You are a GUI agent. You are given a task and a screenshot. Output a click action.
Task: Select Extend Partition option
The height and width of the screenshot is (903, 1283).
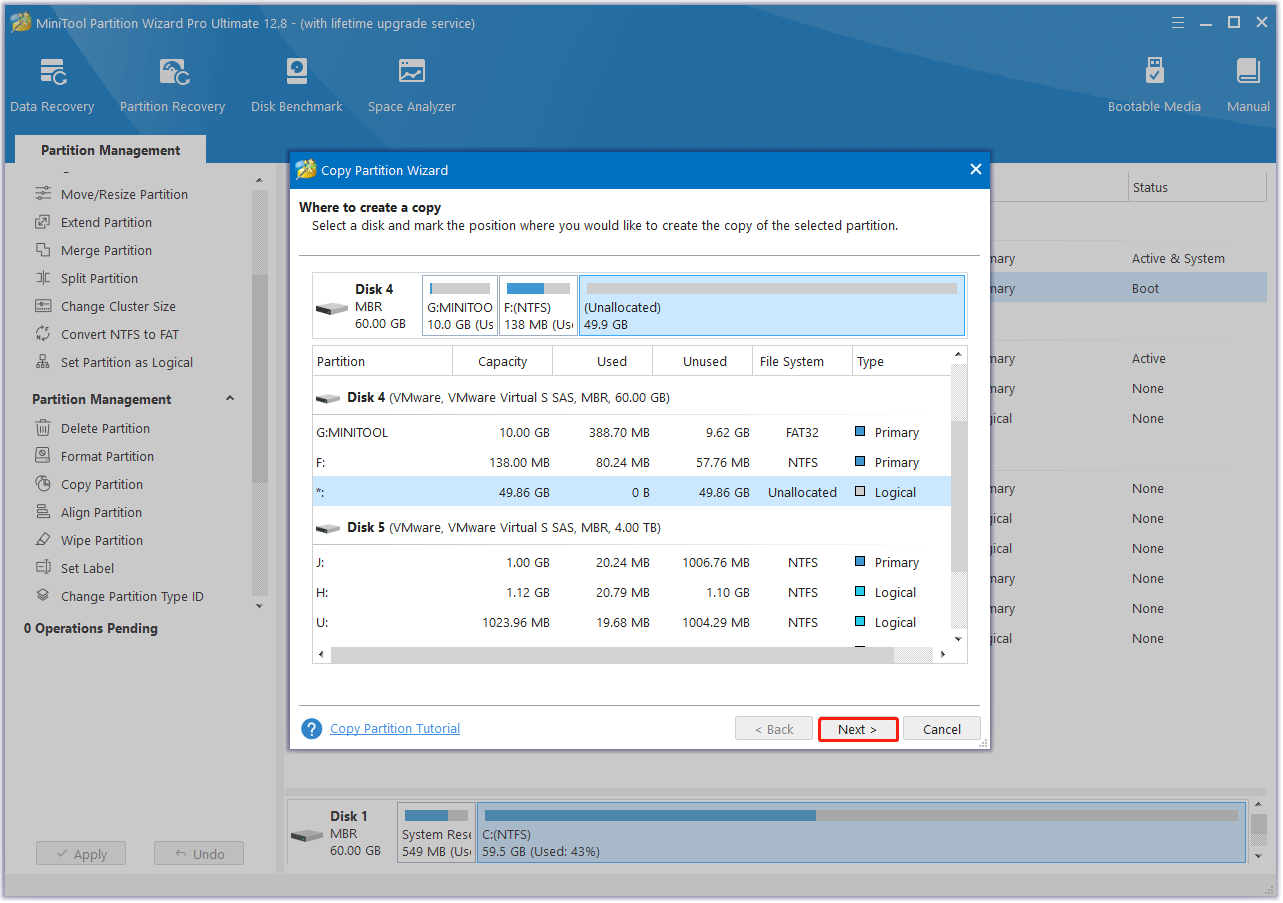(106, 222)
